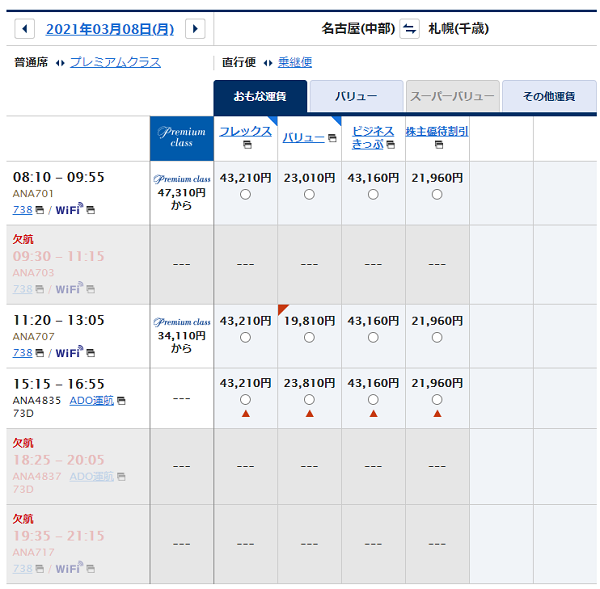Click flight time 11:20 – 13:05
The height and width of the screenshot is (589, 600).
pyautogui.click(x=59, y=320)
